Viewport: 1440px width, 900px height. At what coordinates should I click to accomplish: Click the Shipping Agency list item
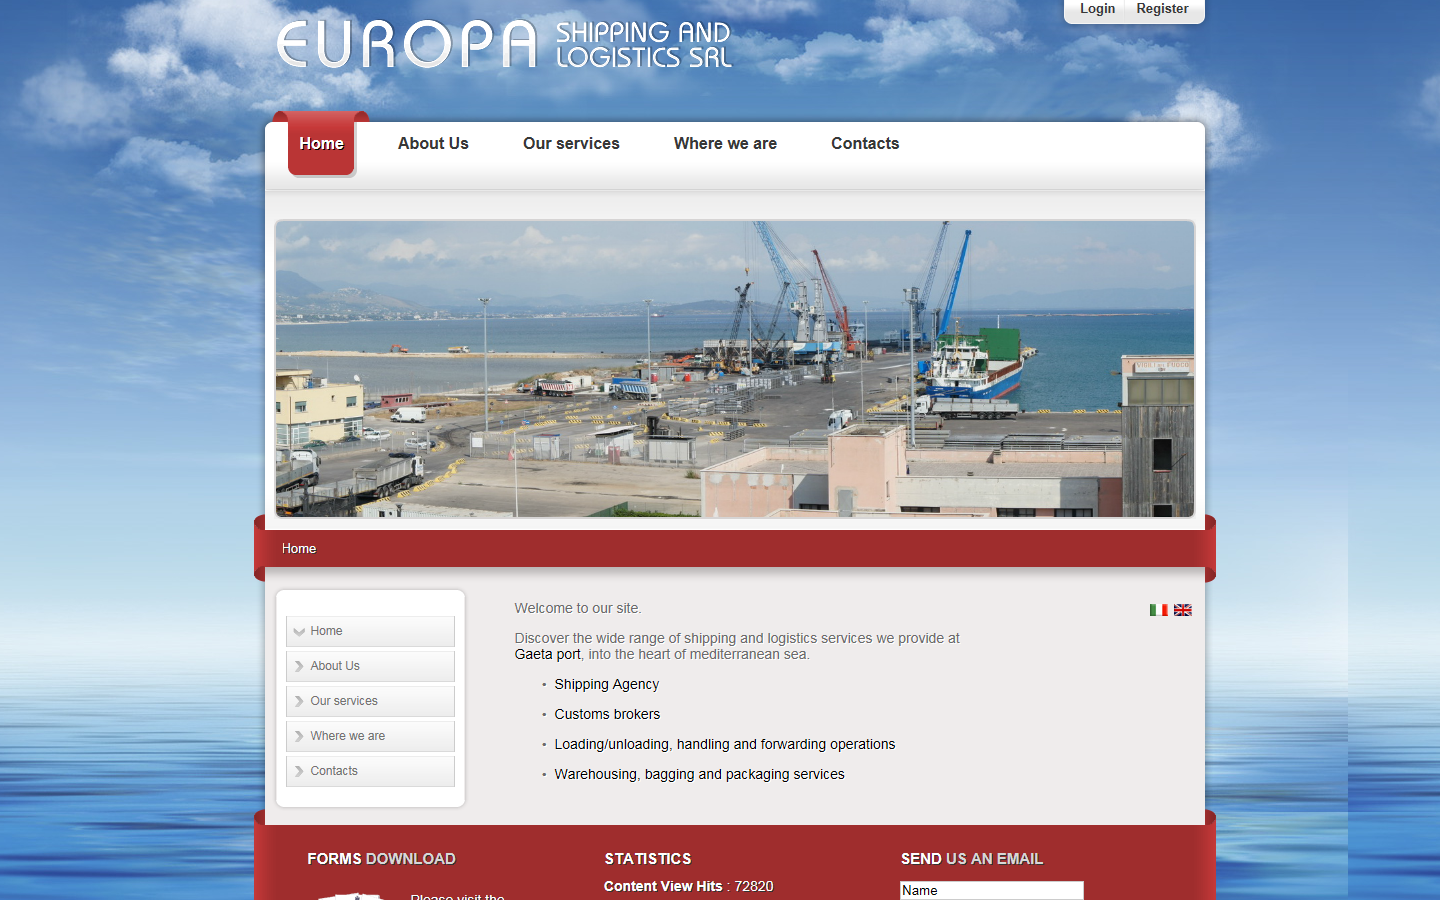tap(607, 684)
